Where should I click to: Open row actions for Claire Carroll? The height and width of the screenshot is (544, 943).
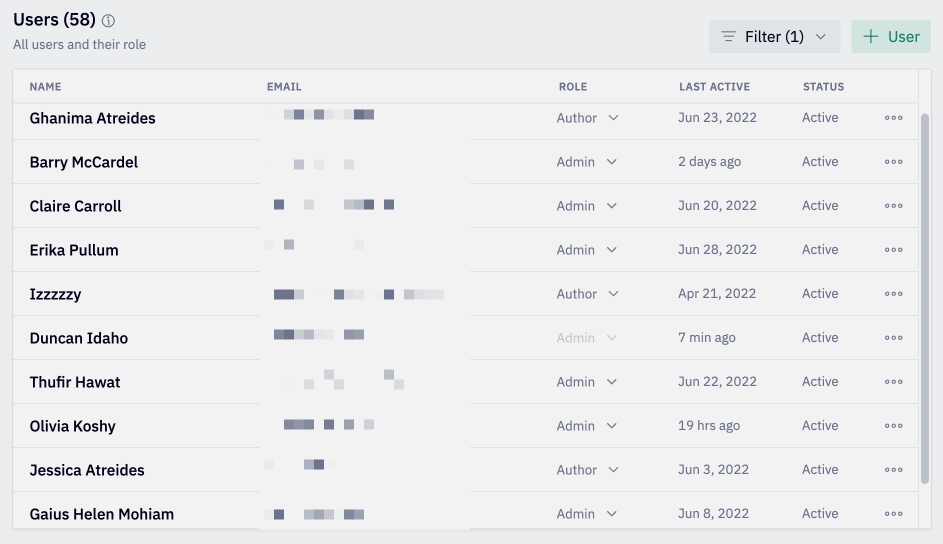pyautogui.click(x=893, y=206)
